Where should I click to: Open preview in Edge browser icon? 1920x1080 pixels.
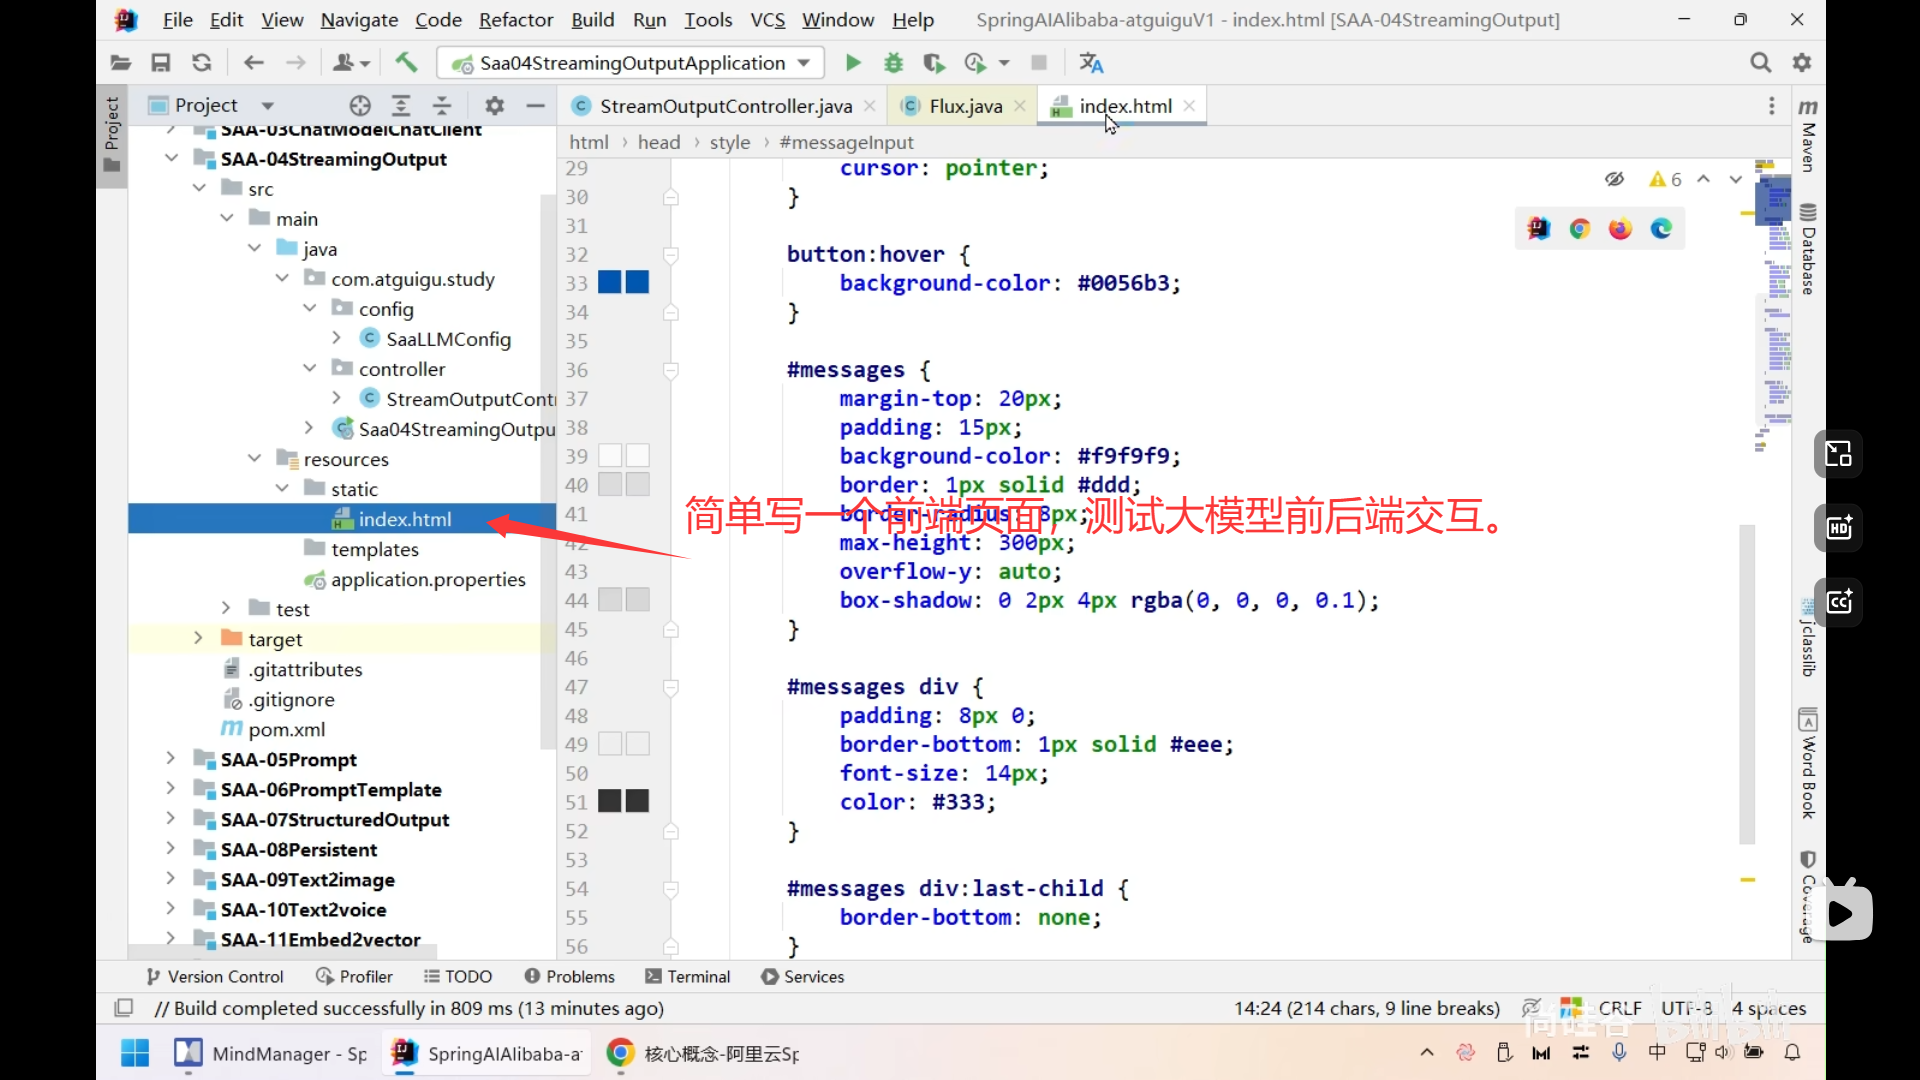coord(1661,229)
